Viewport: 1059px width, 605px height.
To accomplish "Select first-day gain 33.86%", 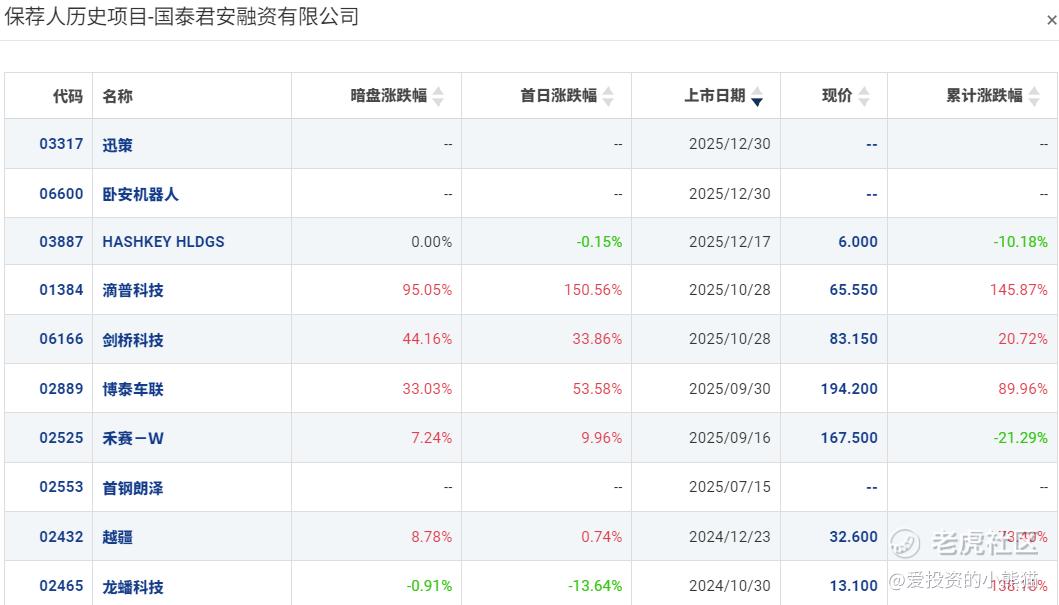I will (x=597, y=339).
